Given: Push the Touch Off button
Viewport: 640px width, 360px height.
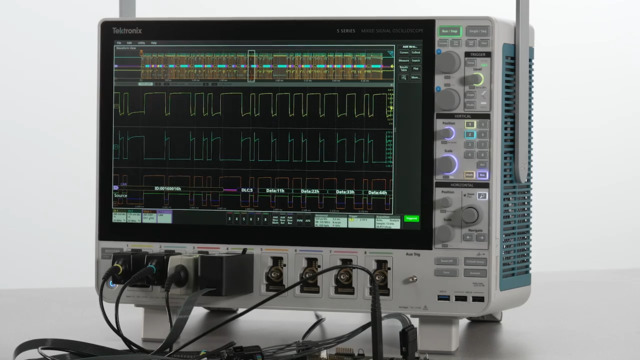Looking at the screenshot, I should tap(446, 261).
